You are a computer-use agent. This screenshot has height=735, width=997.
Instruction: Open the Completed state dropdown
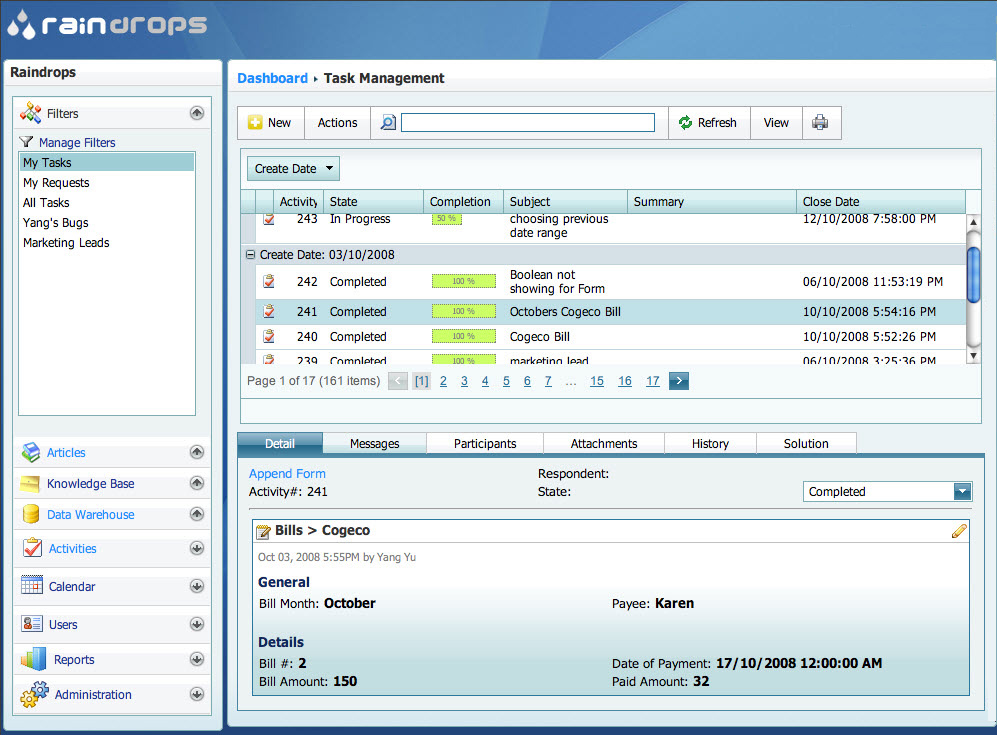[x=962, y=492]
